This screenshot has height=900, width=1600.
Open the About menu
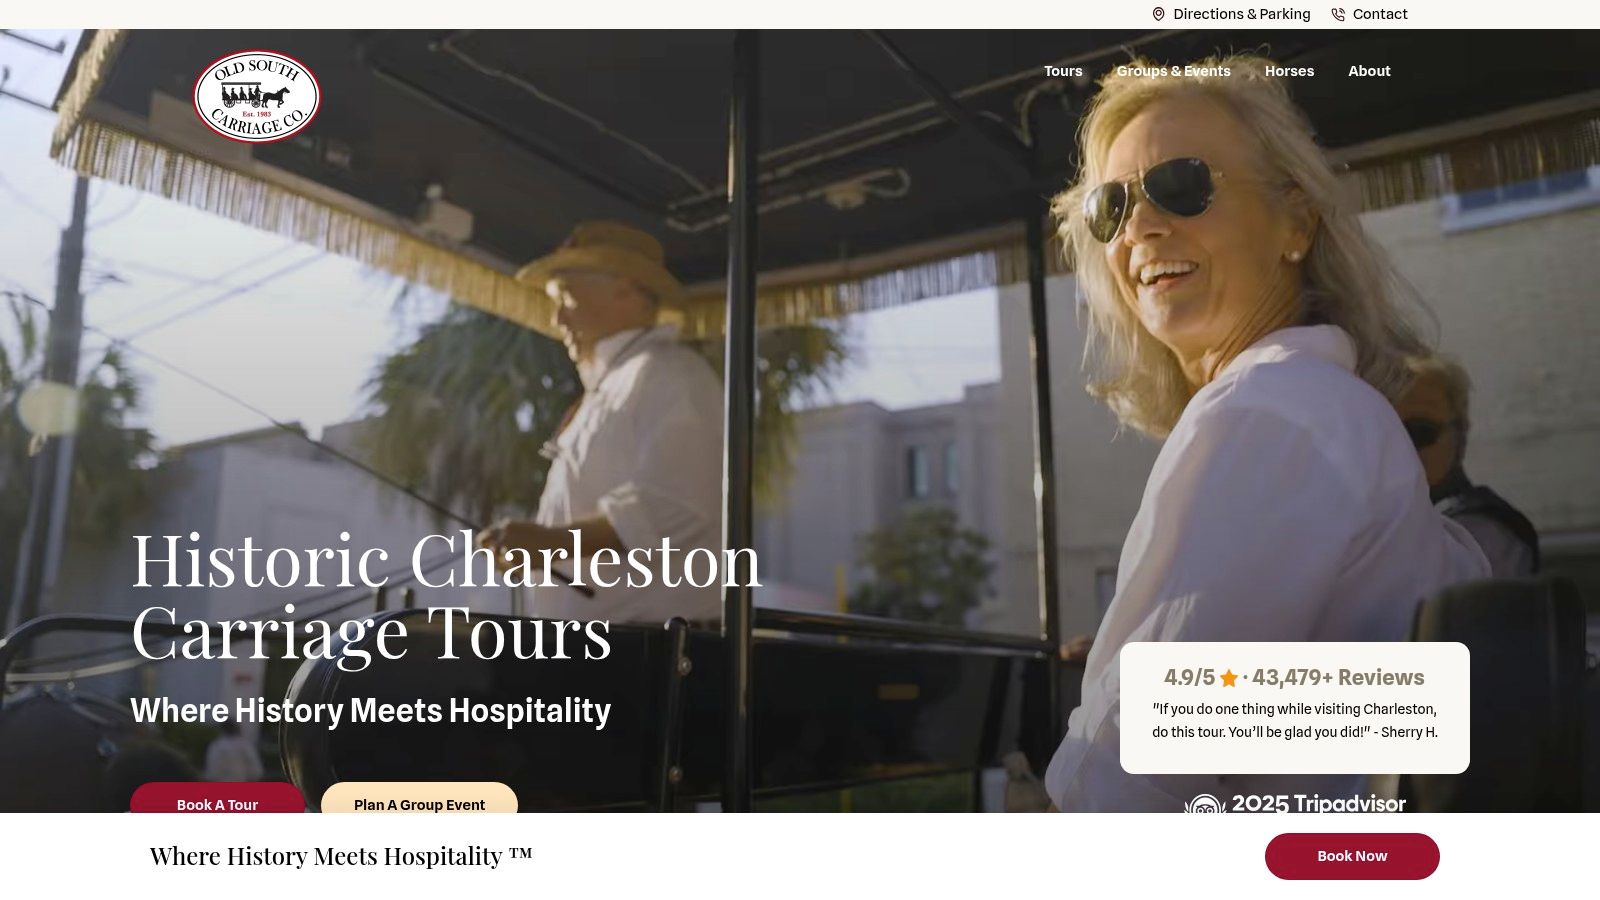[1369, 71]
